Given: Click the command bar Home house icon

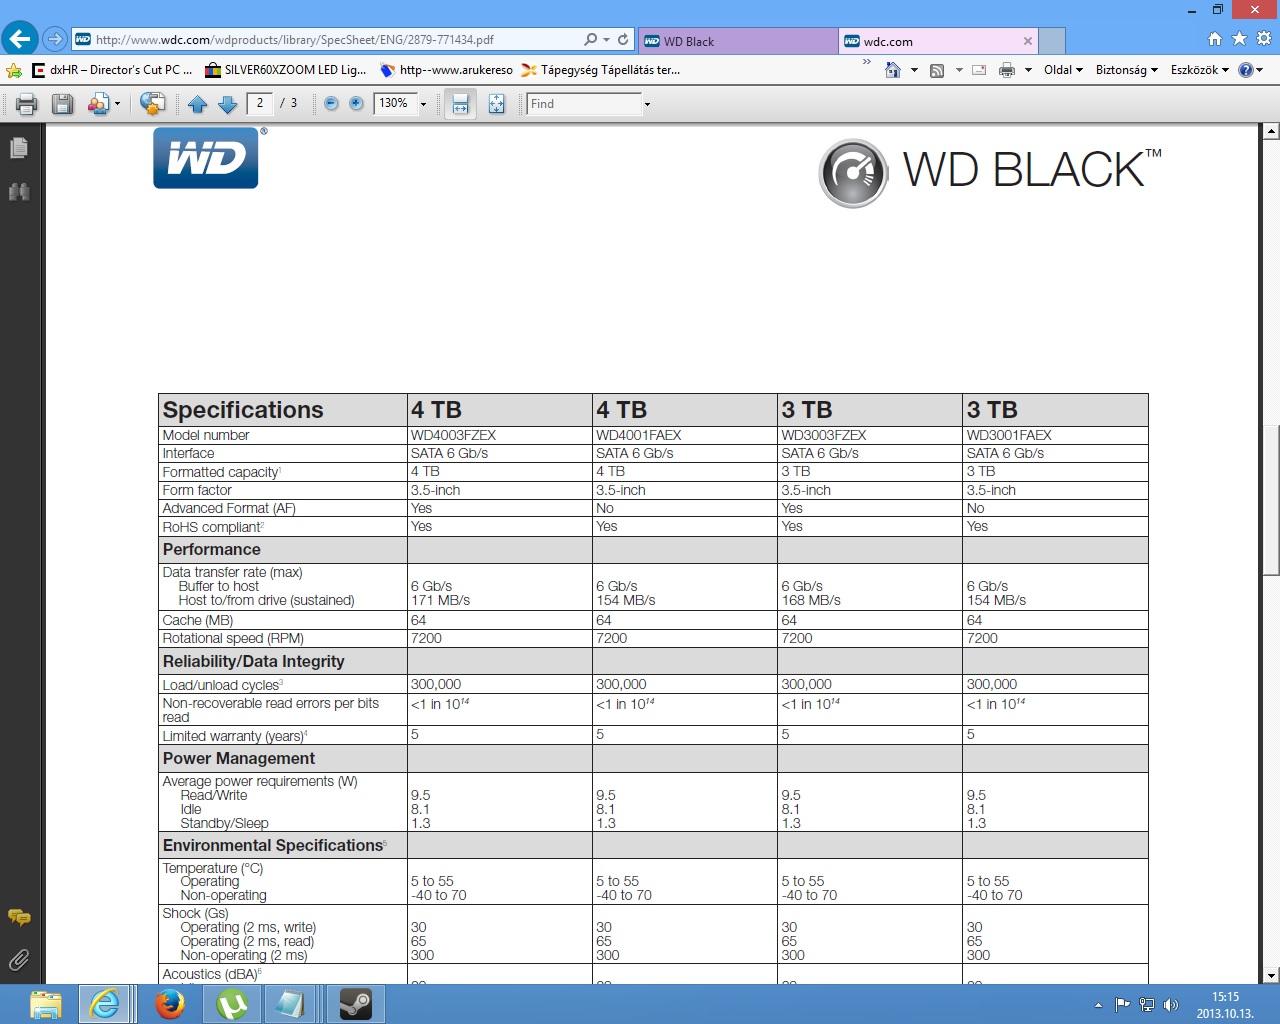Looking at the screenshot, I should click(893, 70).
